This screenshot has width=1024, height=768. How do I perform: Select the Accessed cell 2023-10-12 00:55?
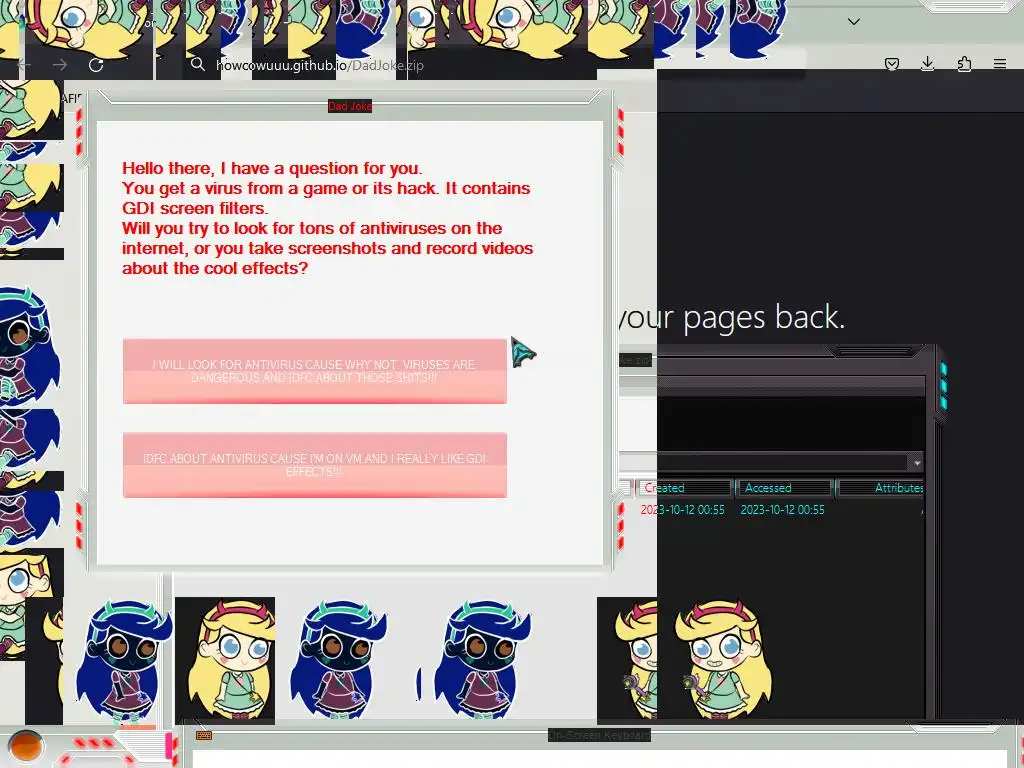point(782,509)
